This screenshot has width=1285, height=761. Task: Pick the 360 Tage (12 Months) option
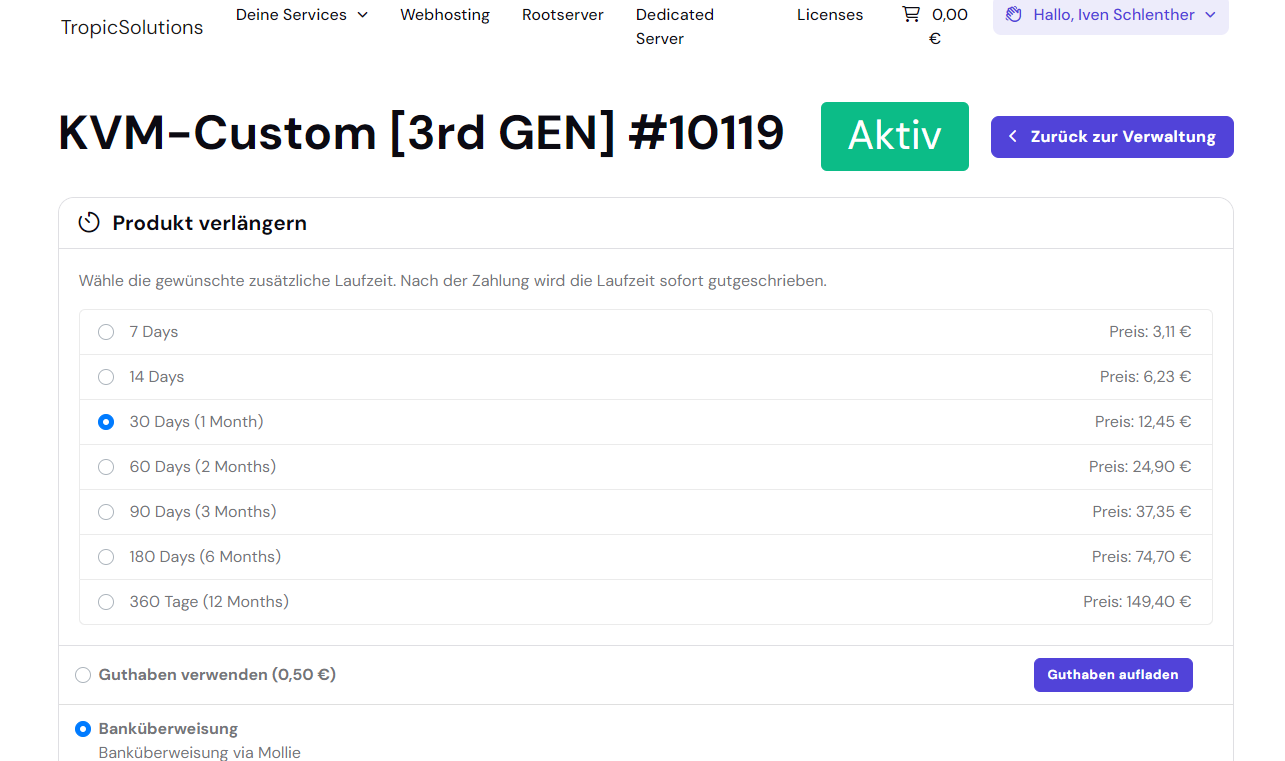pyautogui.click(x=106, y=602)
